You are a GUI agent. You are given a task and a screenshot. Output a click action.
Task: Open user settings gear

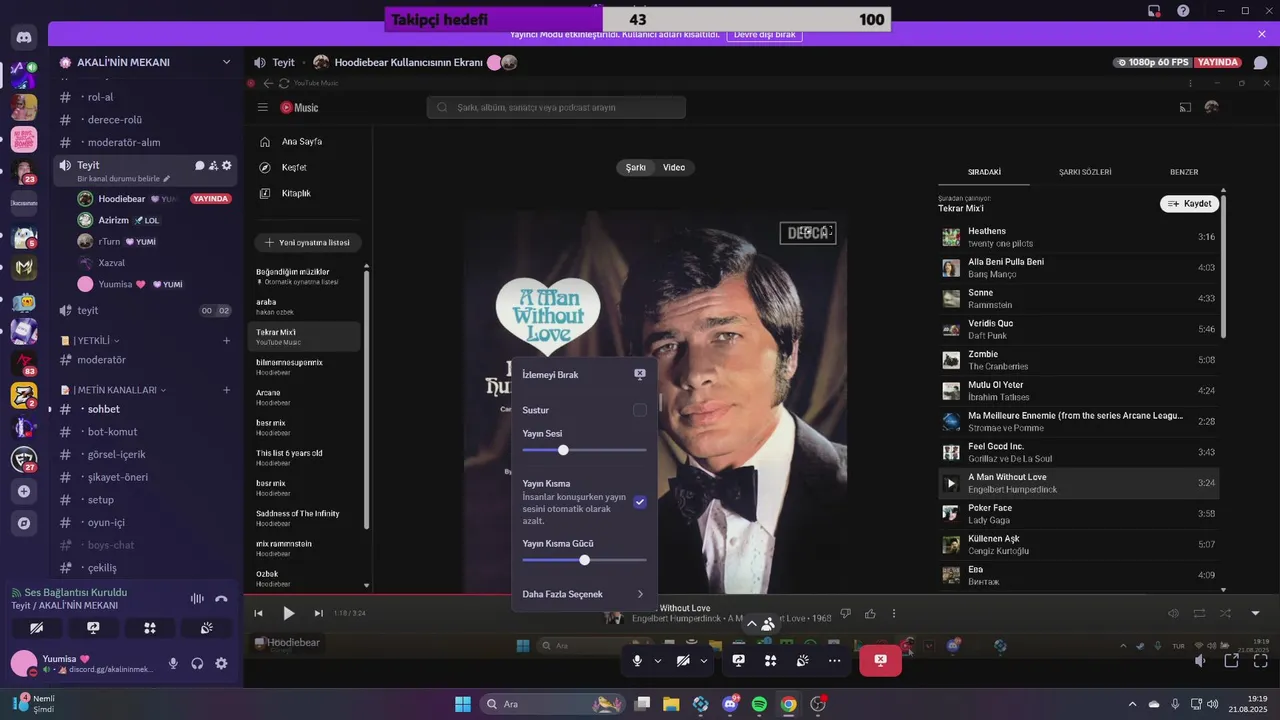[x=221, y=663]
